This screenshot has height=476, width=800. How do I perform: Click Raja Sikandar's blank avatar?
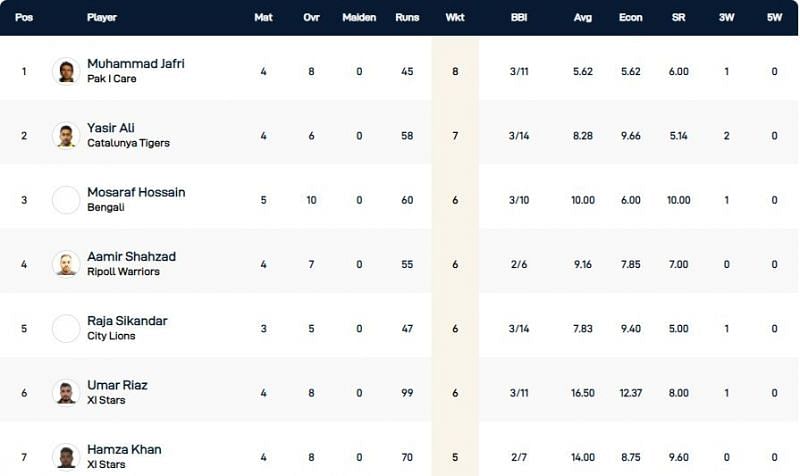(66, 328)
